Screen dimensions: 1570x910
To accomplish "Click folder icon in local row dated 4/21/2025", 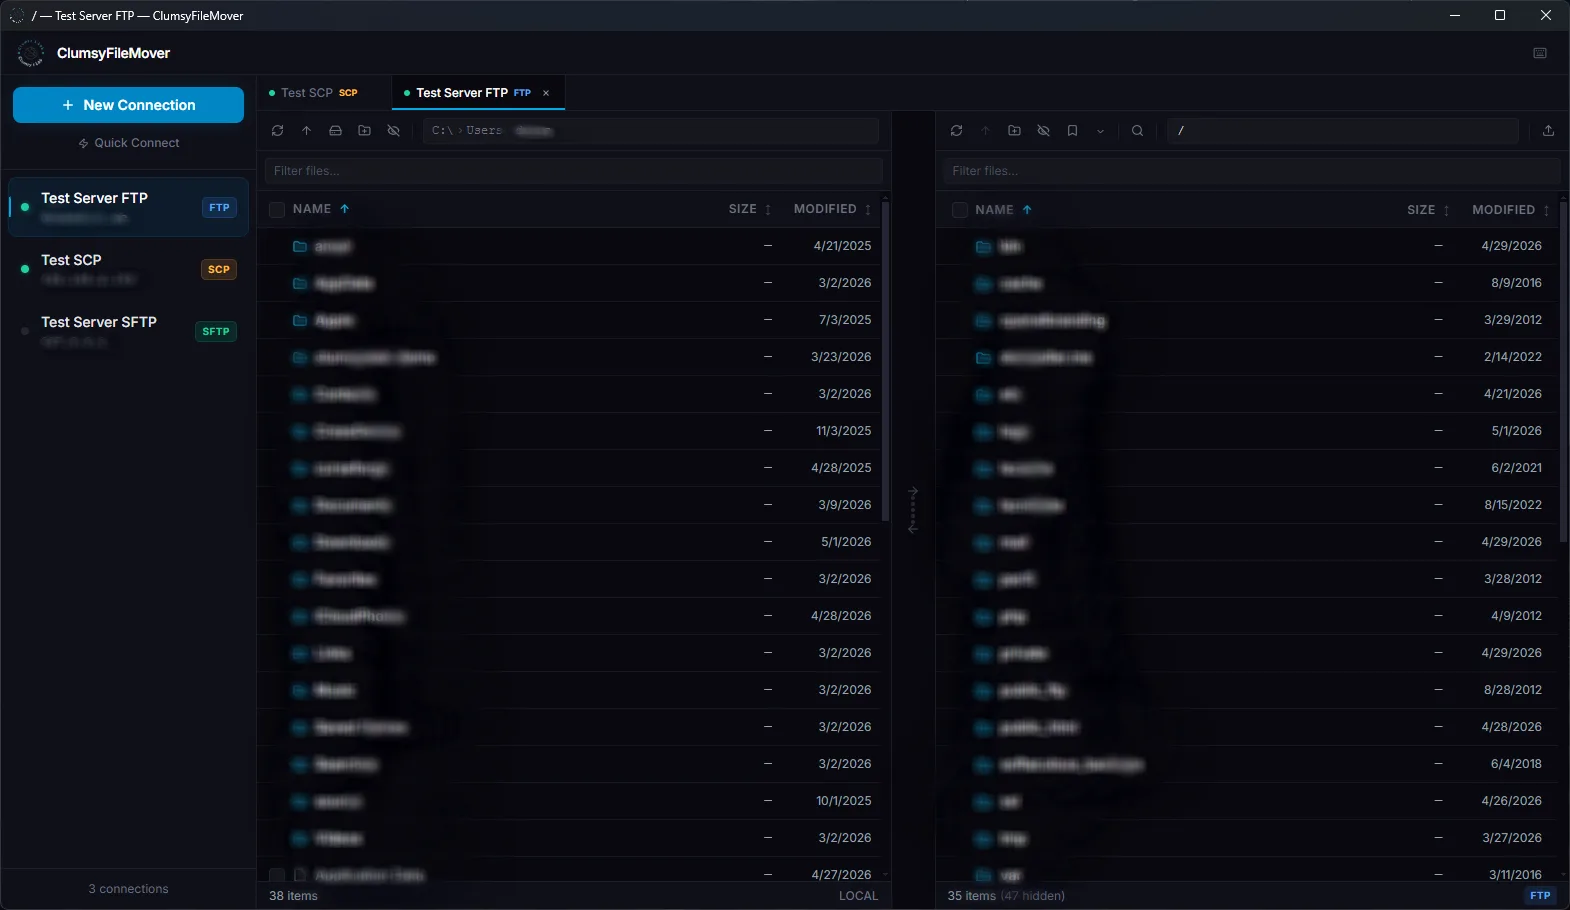I will click(x=299, y=246).
